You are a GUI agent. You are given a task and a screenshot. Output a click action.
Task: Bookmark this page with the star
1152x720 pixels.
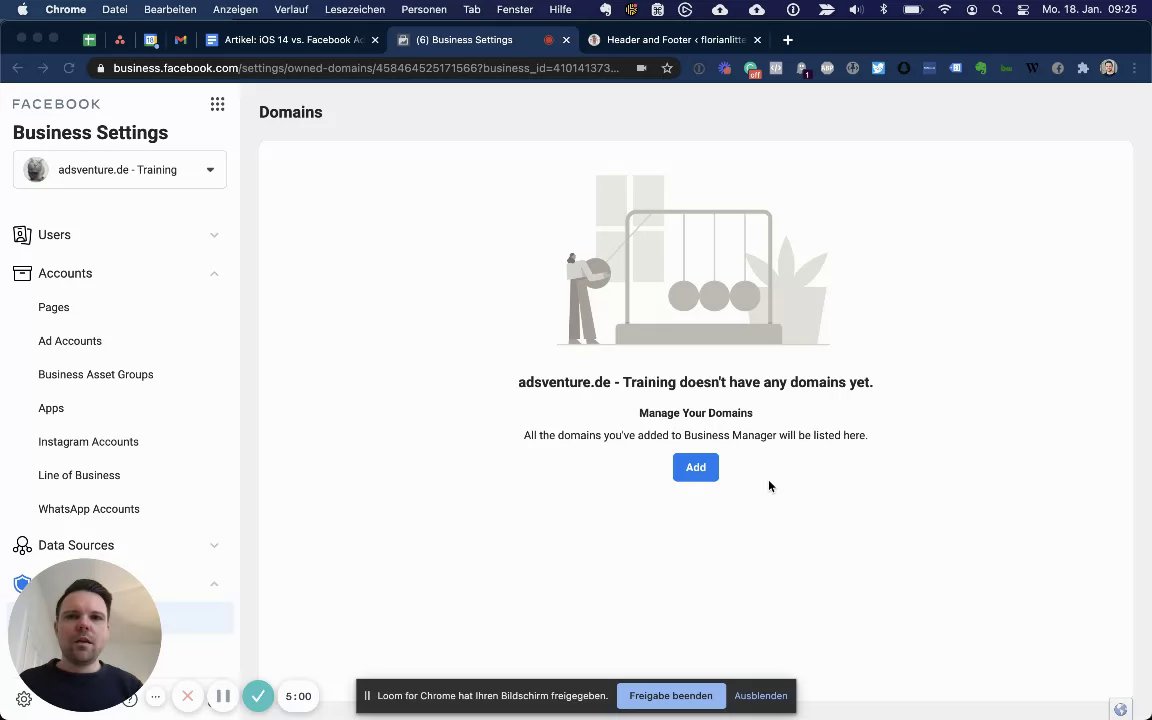[667, 68]
